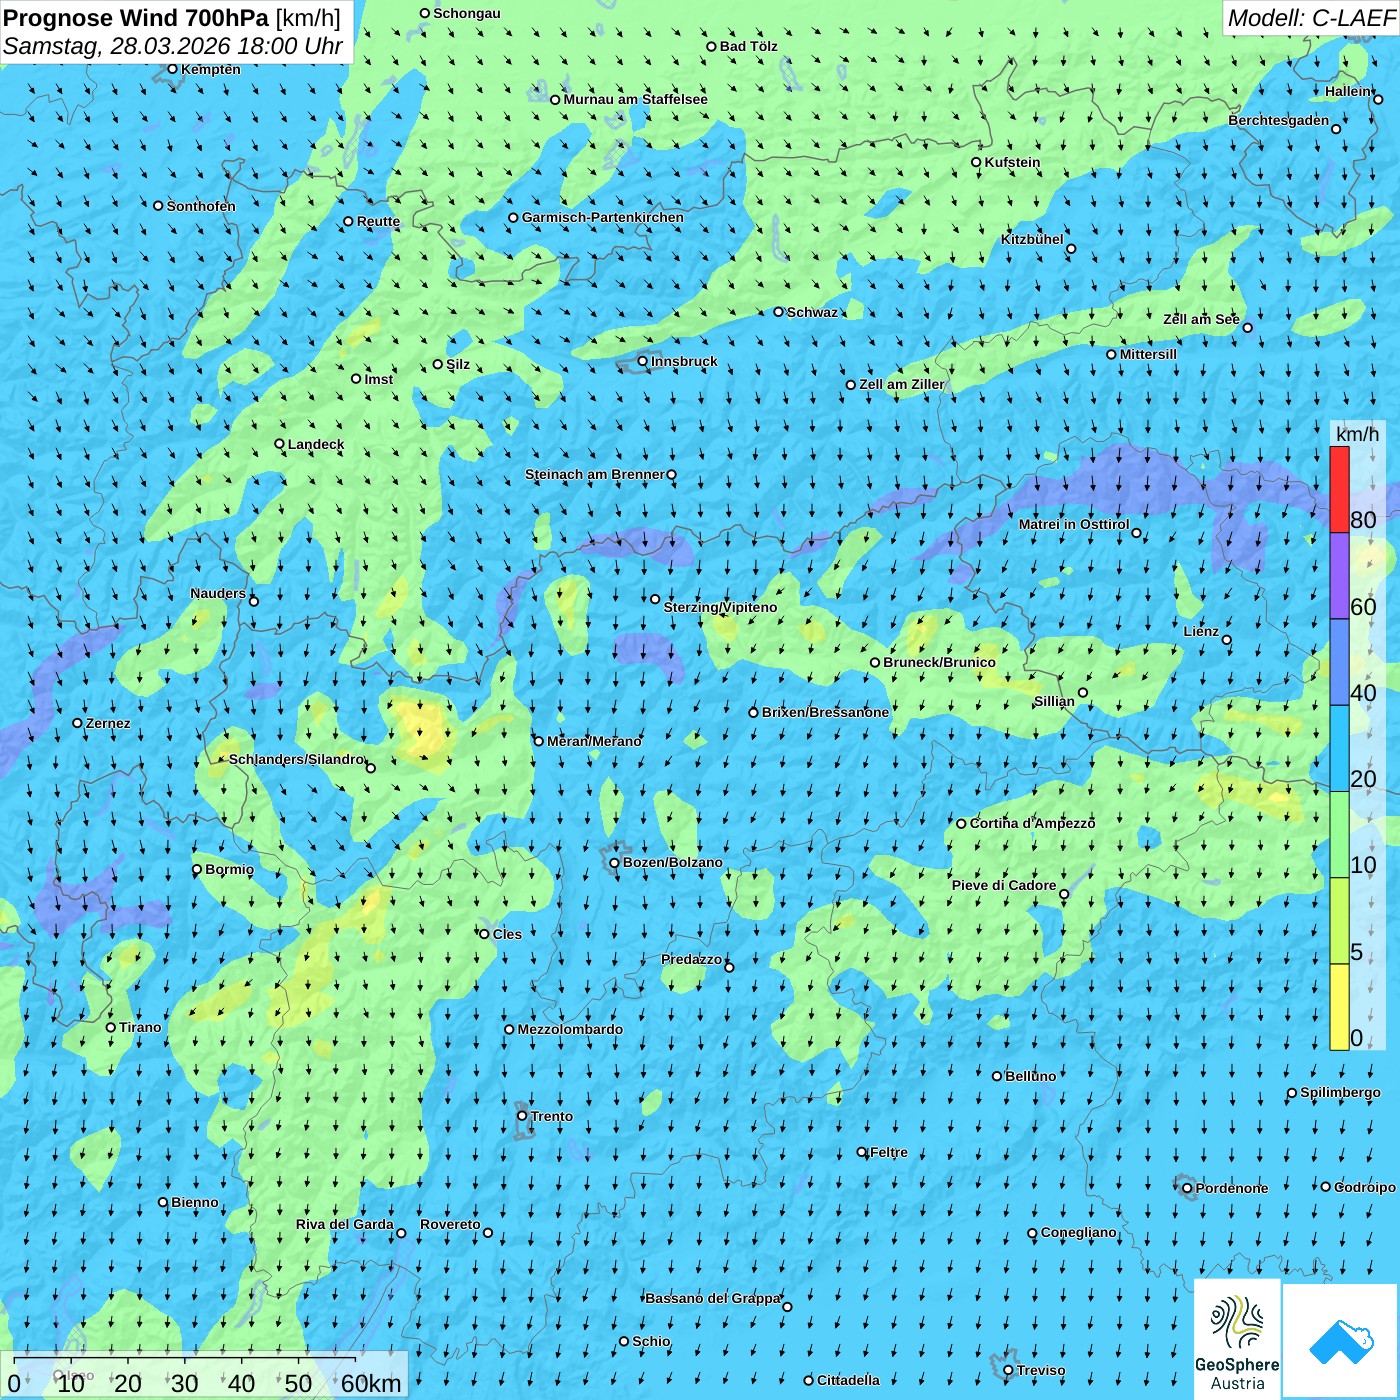
Task: Click the 'Sterzing/Vipiteno' label
Action: pos(720,607)
